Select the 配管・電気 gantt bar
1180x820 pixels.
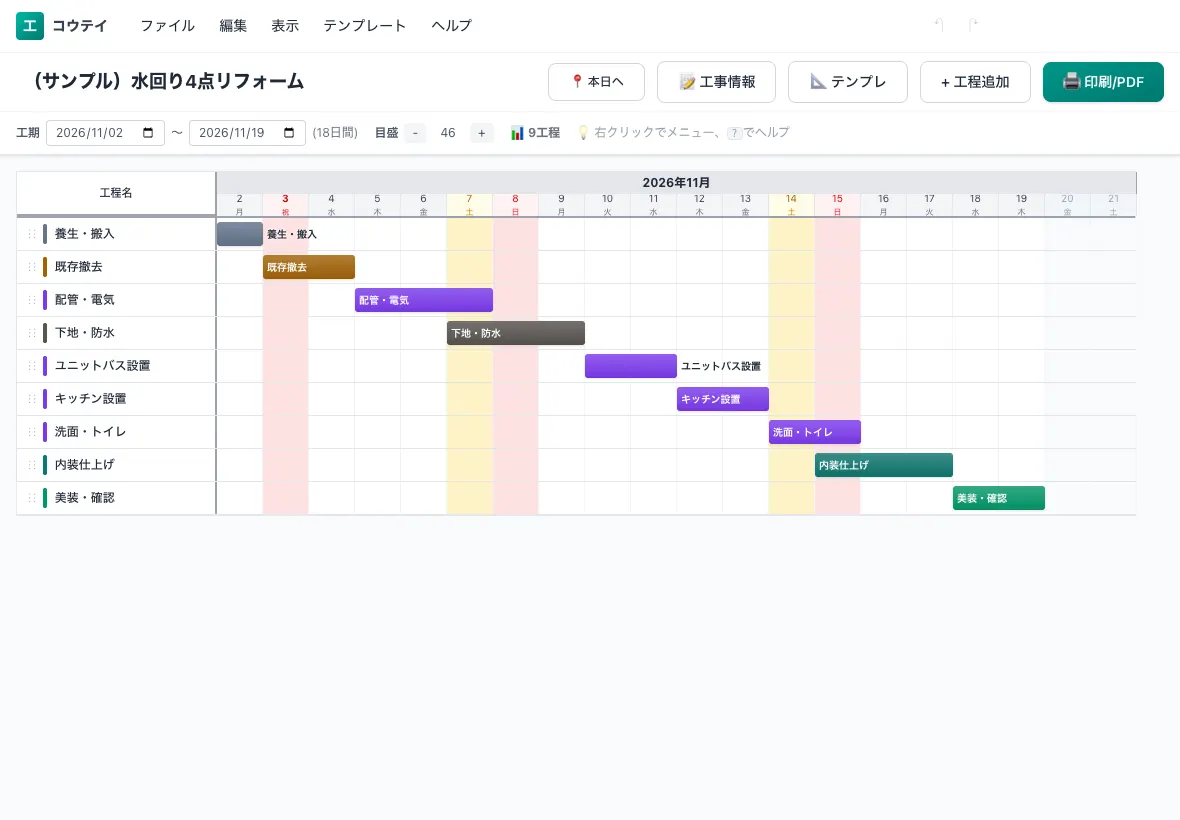pyautogui.click(x=424, y=300)
